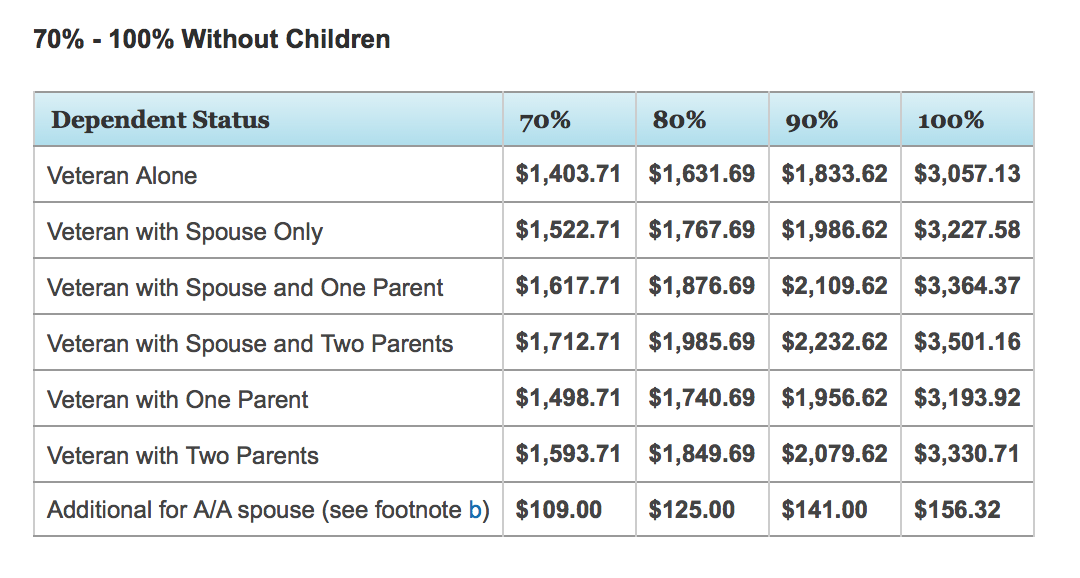Click the 70% - 100% Without Children heading
This screenshot has width=1080, height=578.
tap(212, 40)
